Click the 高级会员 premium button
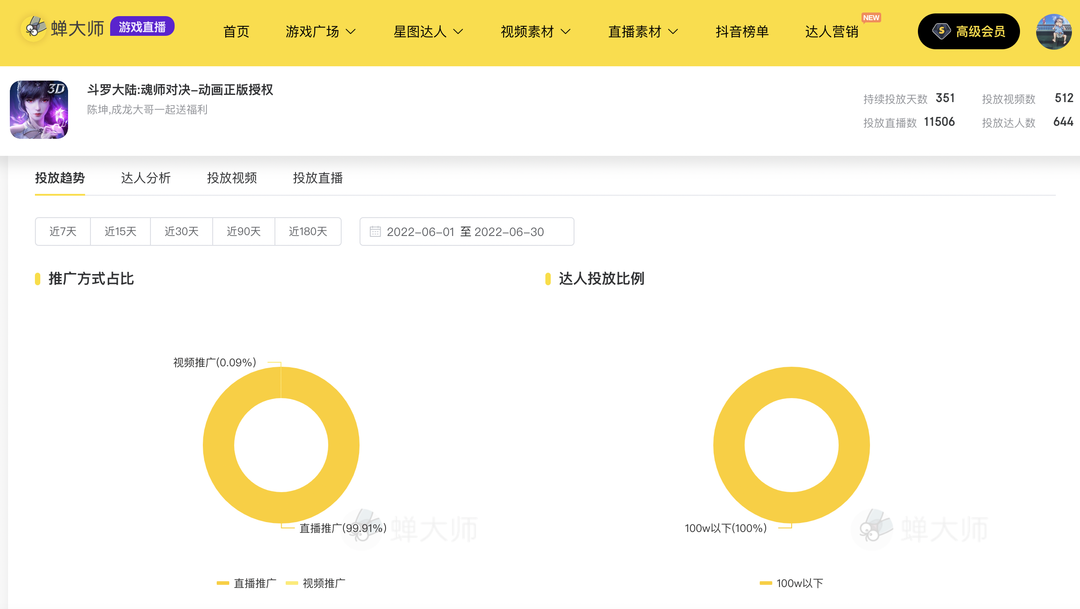 (x=968, y=31)
